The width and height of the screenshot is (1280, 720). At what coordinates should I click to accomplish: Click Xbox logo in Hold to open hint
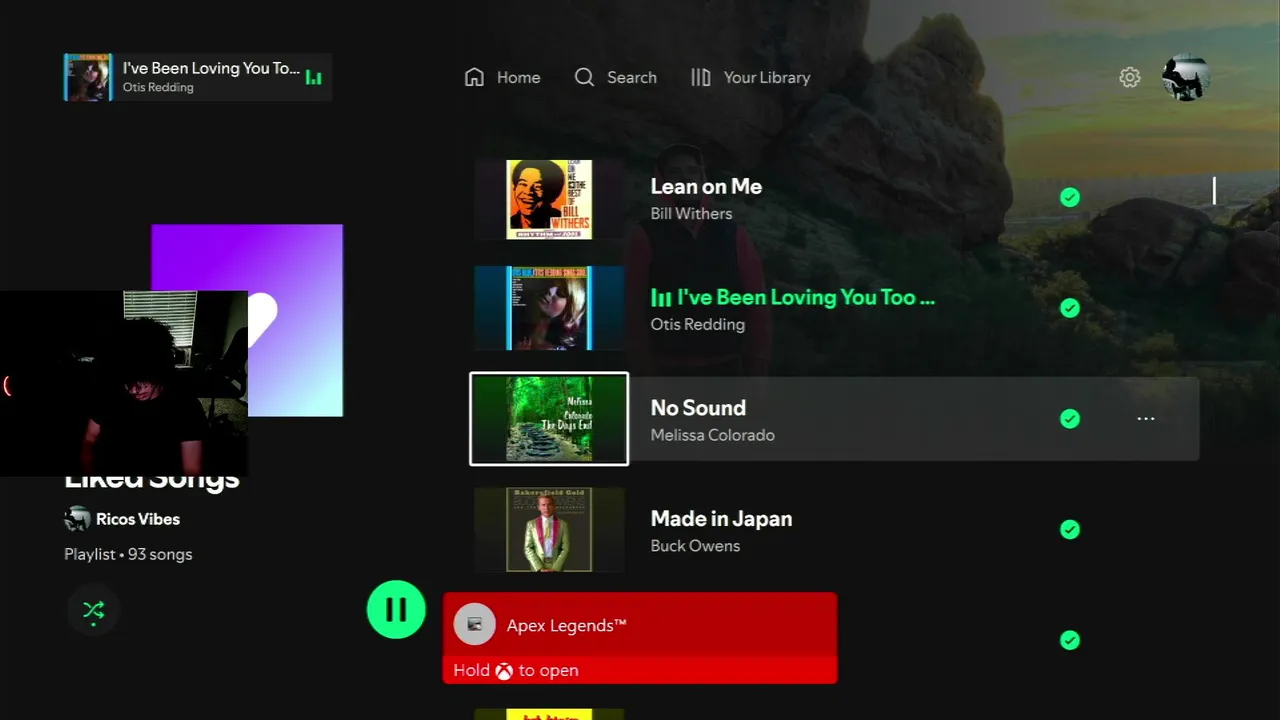tap(504, 671)
